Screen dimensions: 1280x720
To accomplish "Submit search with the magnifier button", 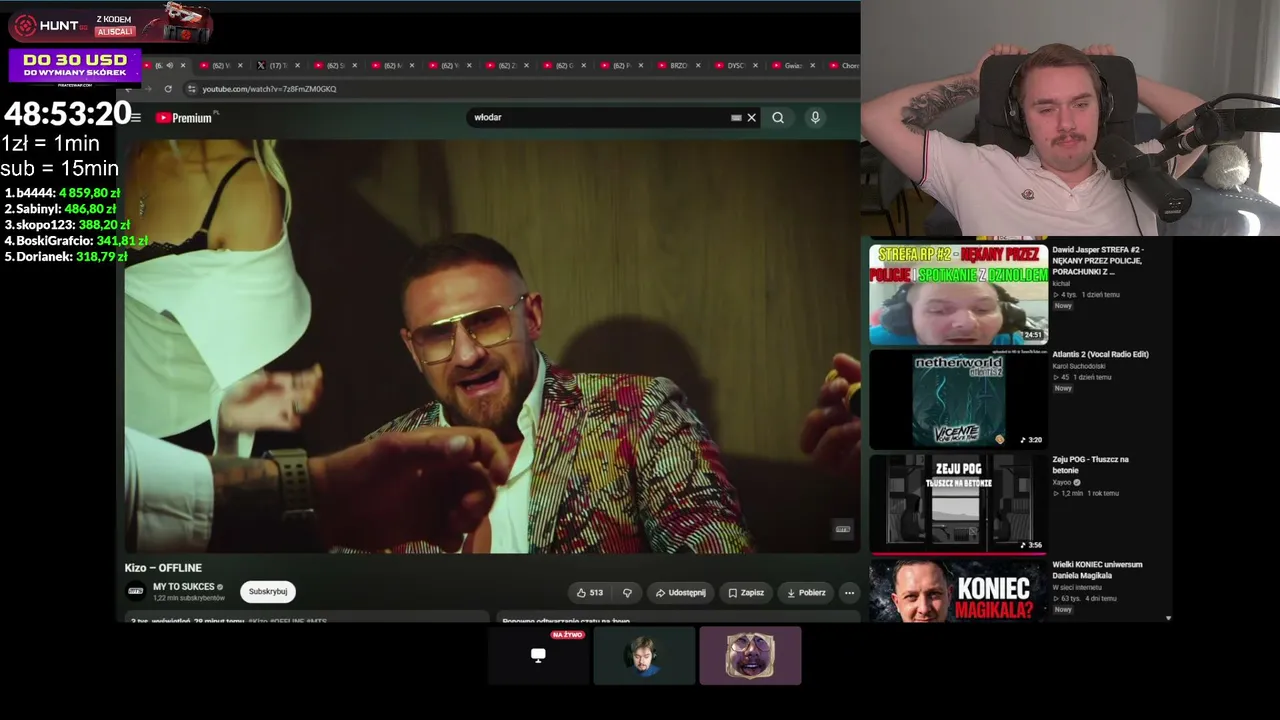I will pos(778,118).
